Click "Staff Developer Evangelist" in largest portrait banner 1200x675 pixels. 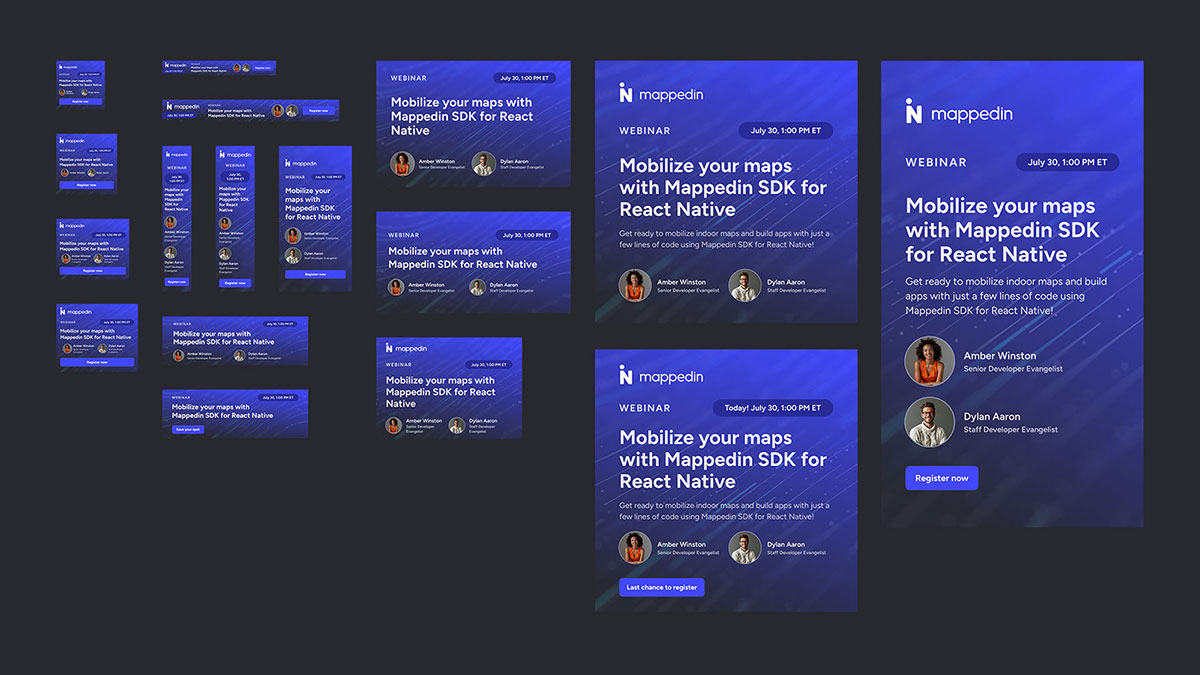[x=1010, y=430]
